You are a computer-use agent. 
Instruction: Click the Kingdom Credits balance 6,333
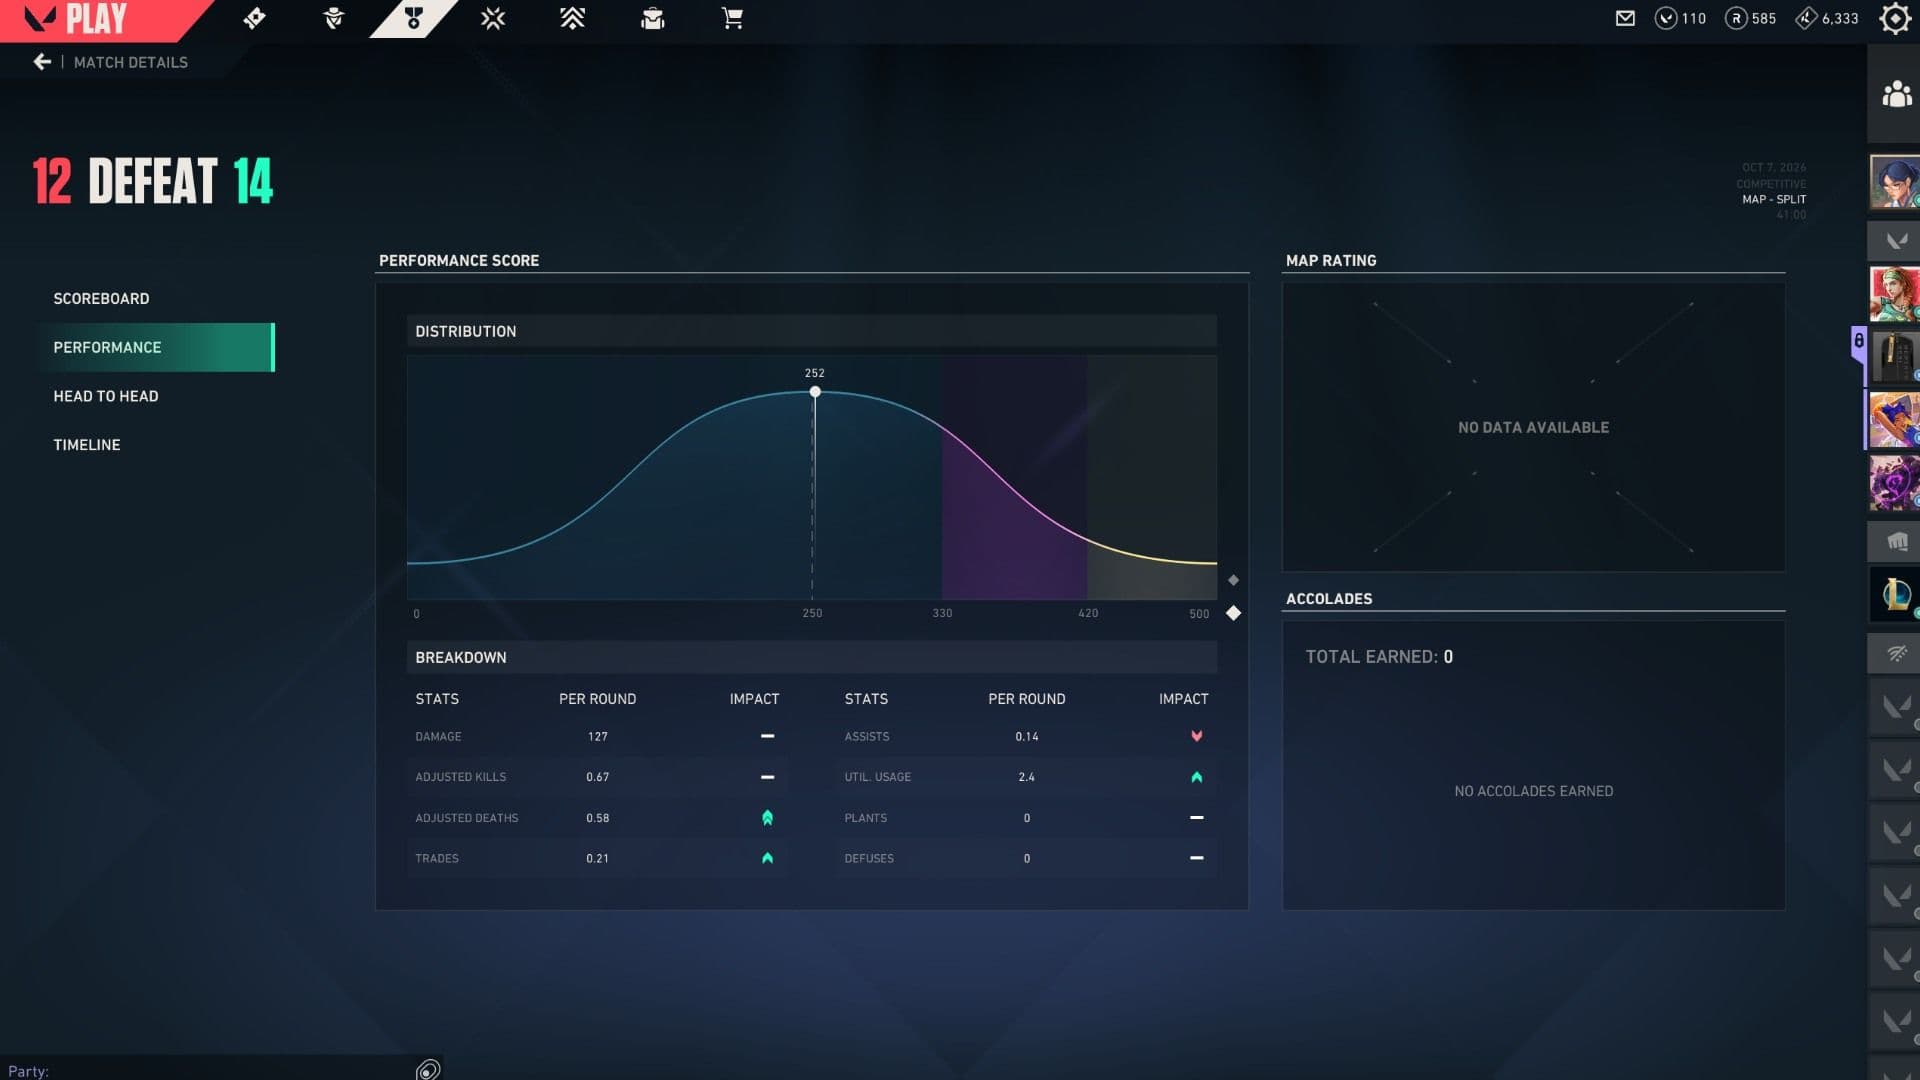(1827, 18)
